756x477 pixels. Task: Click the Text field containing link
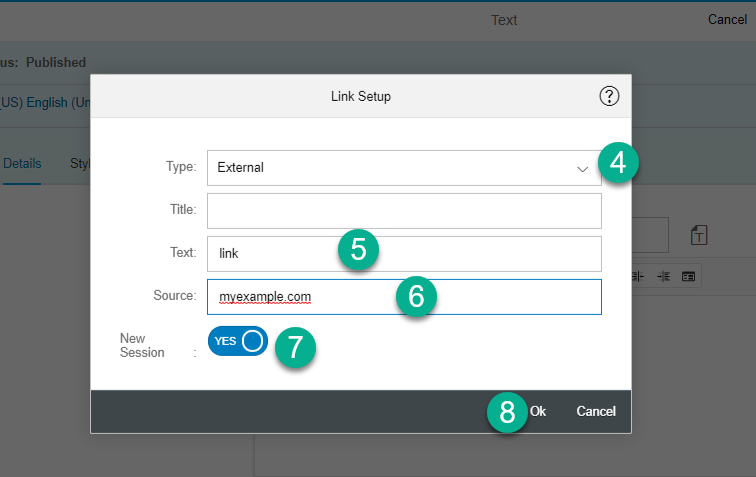tap(404, 254)
